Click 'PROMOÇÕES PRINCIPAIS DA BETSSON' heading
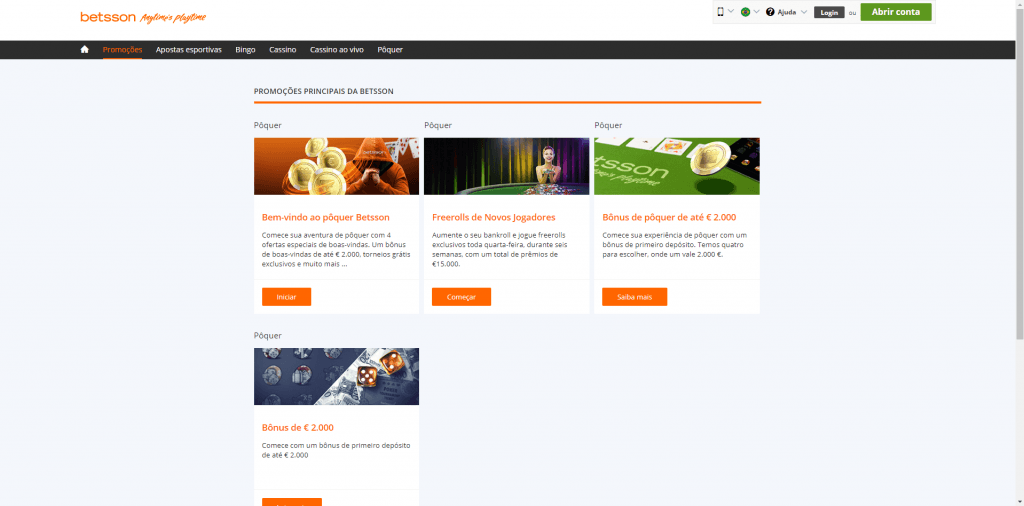 click(x=323, y=91)
